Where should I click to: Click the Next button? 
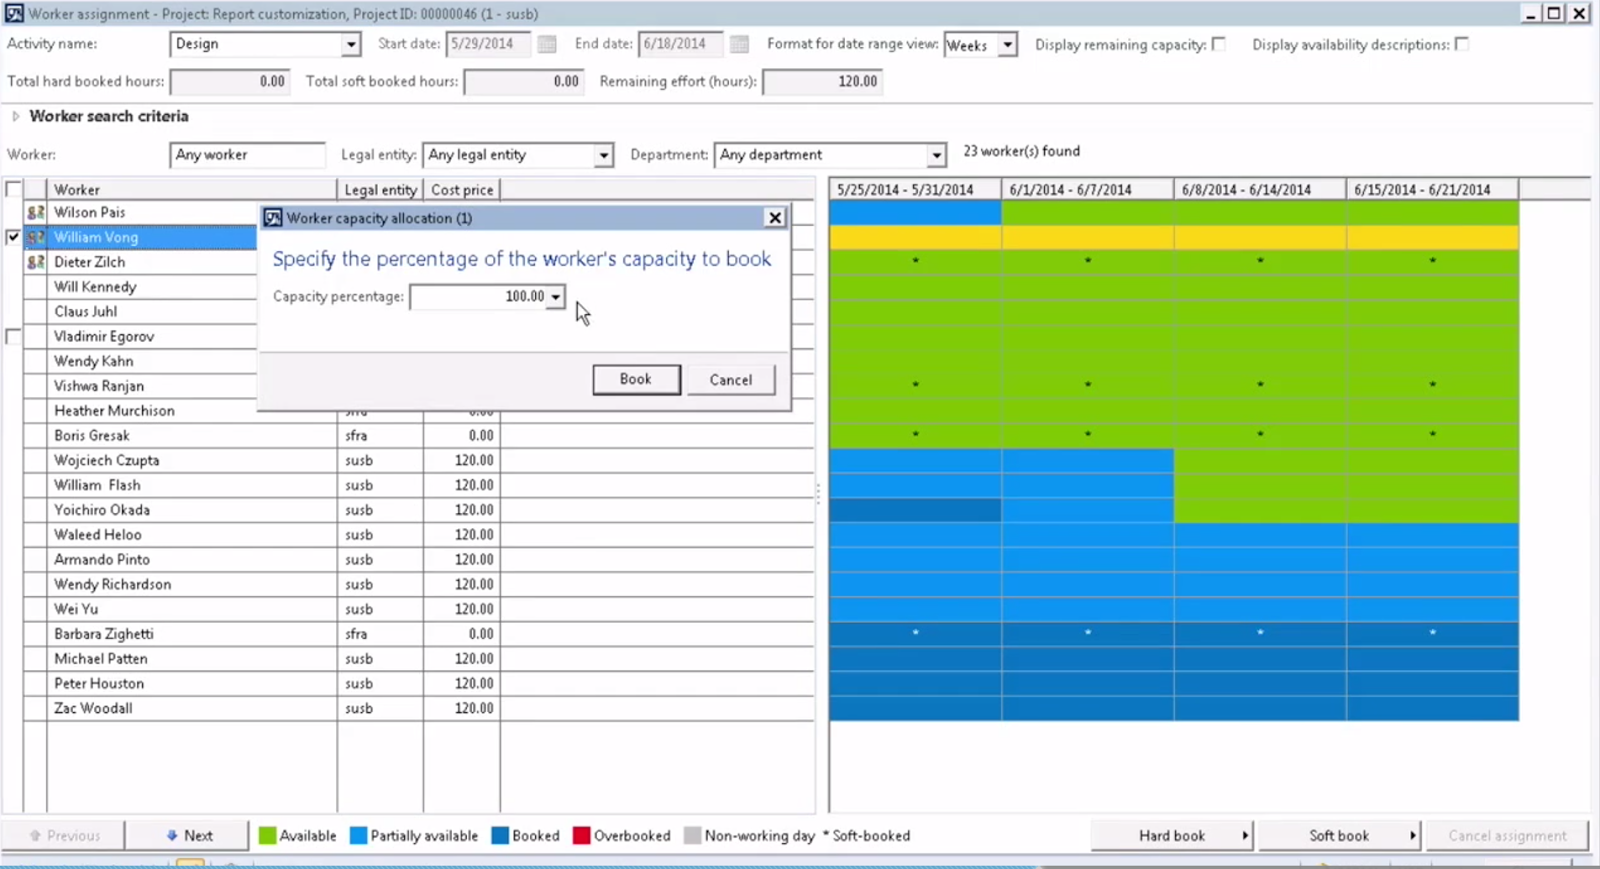[188, 835]
